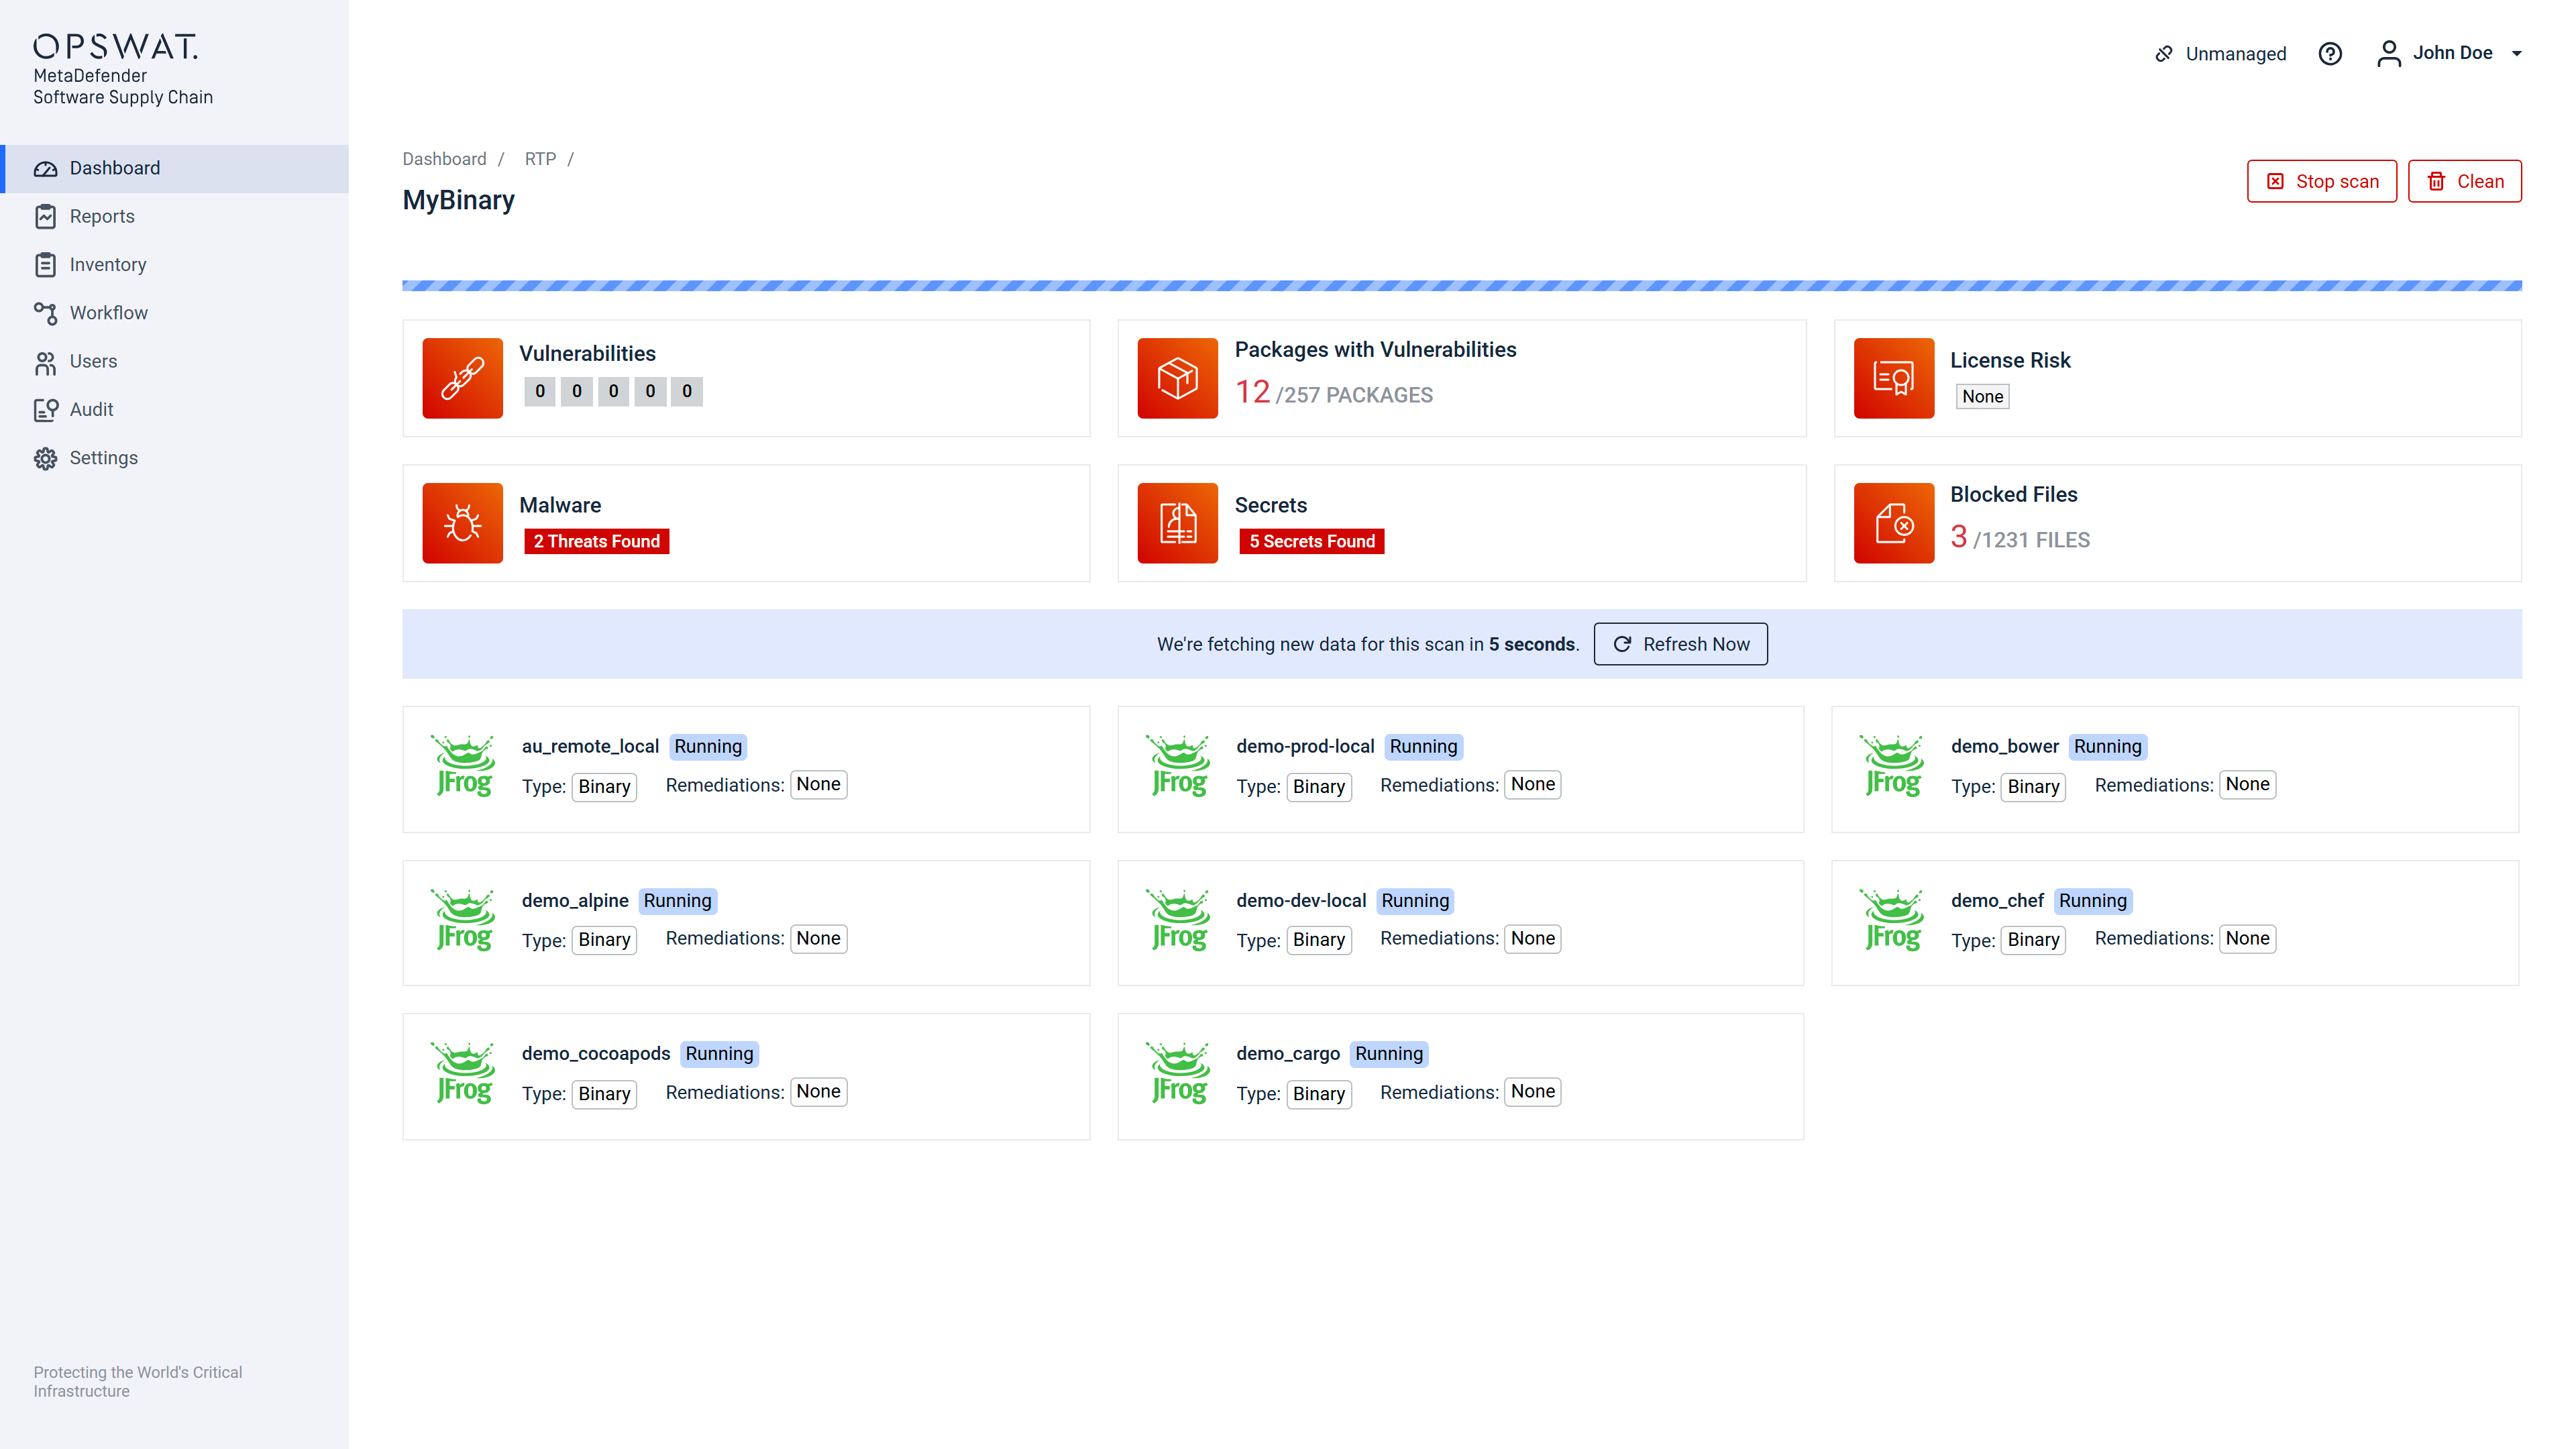The width and height of the screenshot is (2576, 1449).
Task: Click the 5 Secrets Found badge
Action: tap(1311, 541)
